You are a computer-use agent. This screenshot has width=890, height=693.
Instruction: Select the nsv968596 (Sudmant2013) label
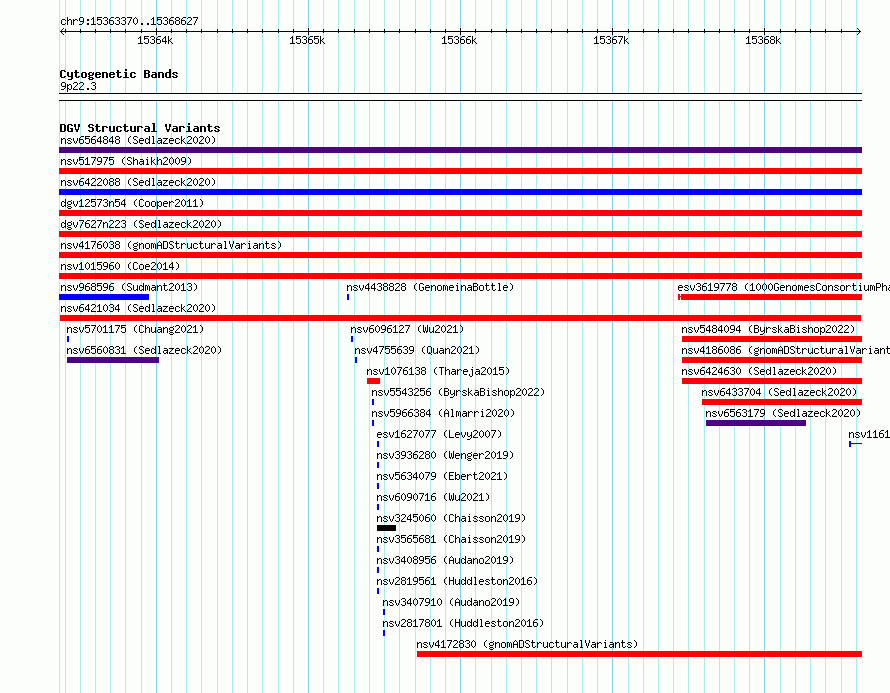click(129, 287)
